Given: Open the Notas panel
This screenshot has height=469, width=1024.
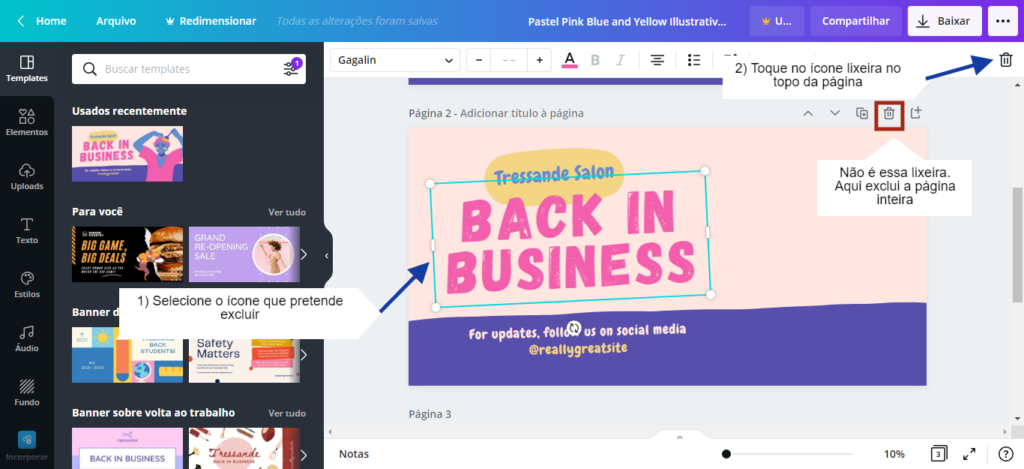Looking at the screenshot, I should [x=354, y=454].
